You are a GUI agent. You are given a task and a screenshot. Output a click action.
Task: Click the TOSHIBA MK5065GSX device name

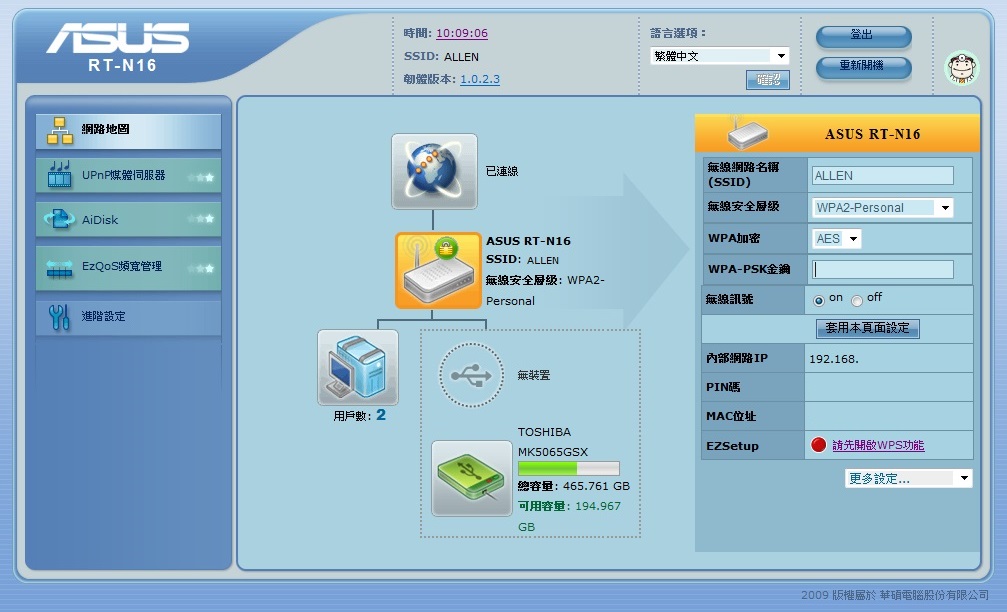pos(553,442)
